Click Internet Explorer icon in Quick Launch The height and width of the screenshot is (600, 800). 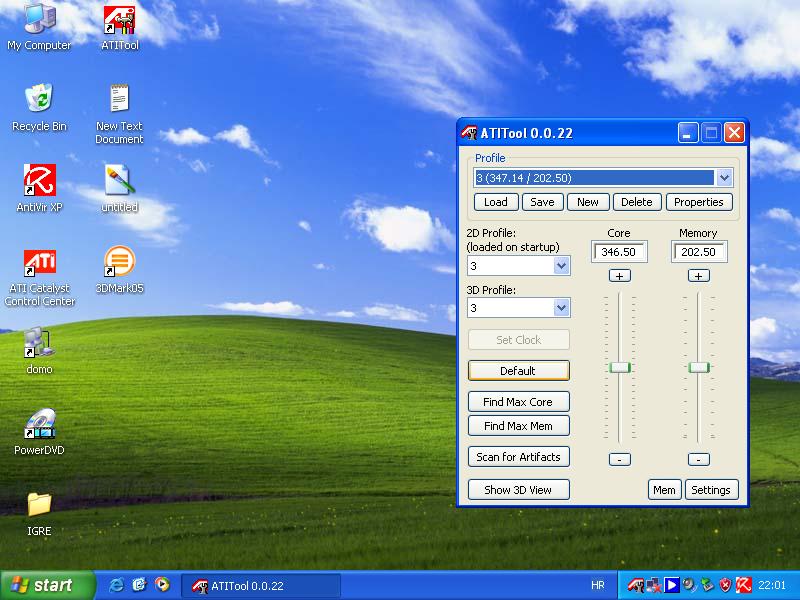coord(116,585)
